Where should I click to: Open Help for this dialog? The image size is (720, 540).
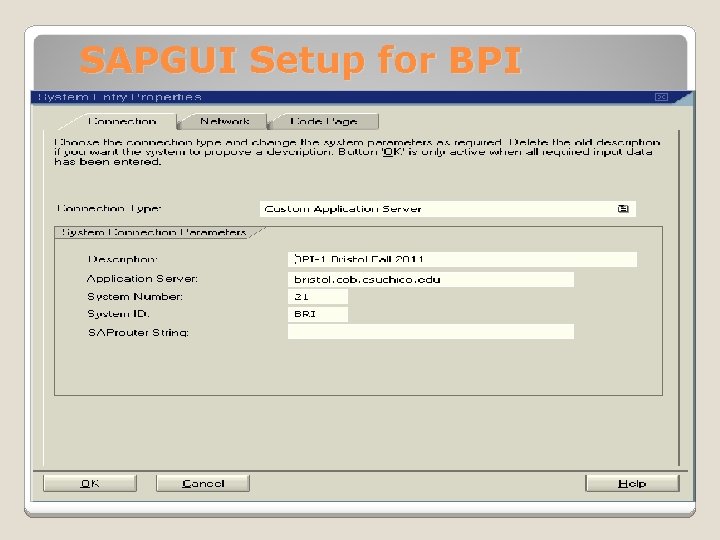point(632,483)
